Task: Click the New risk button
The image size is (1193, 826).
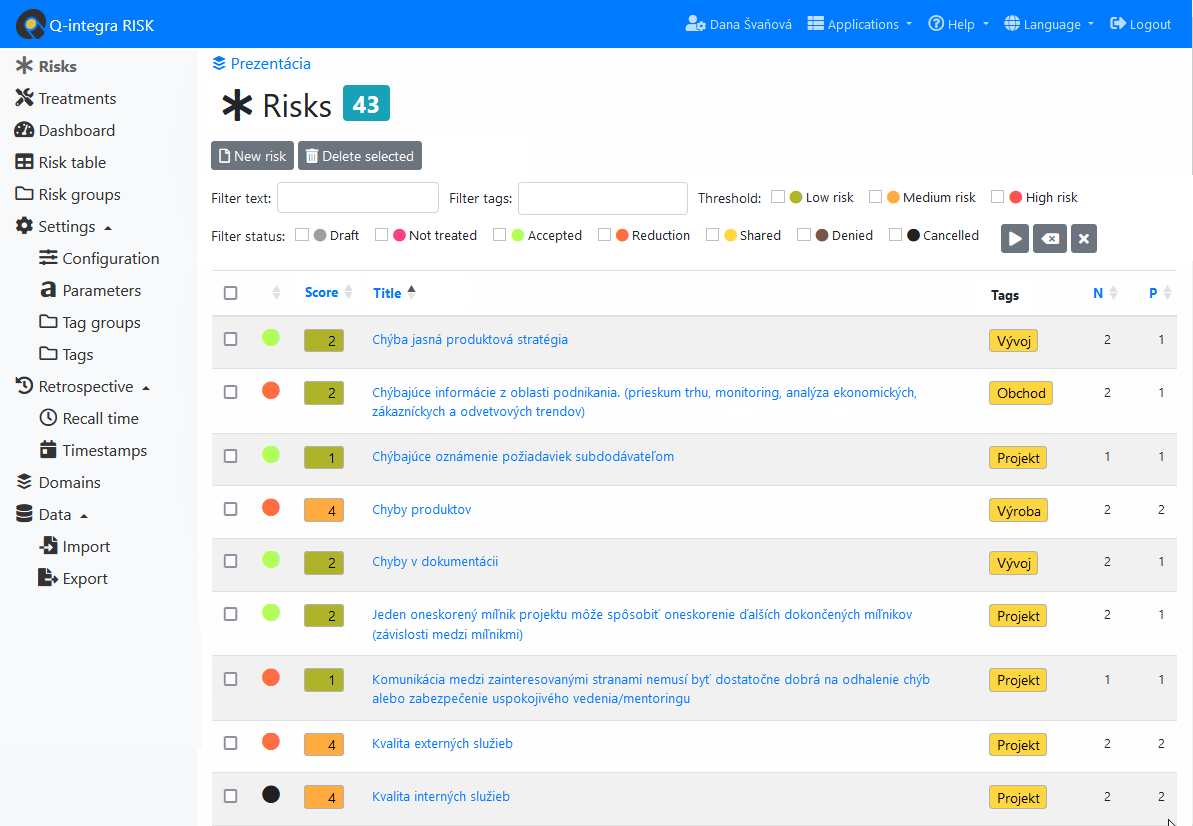Action: pyautogui.click(x=253, y=155)
